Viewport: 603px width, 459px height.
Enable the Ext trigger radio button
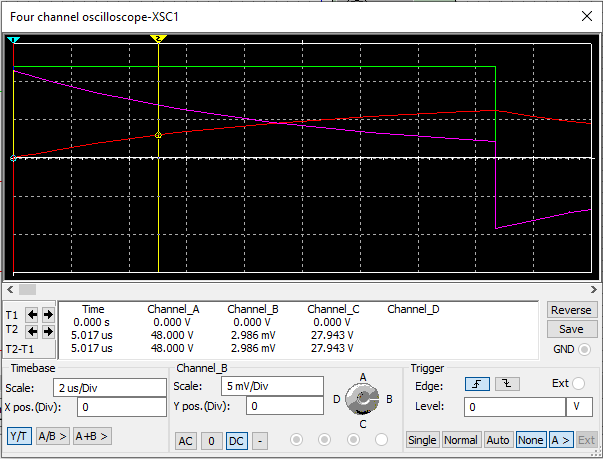[x=578, y=383]
